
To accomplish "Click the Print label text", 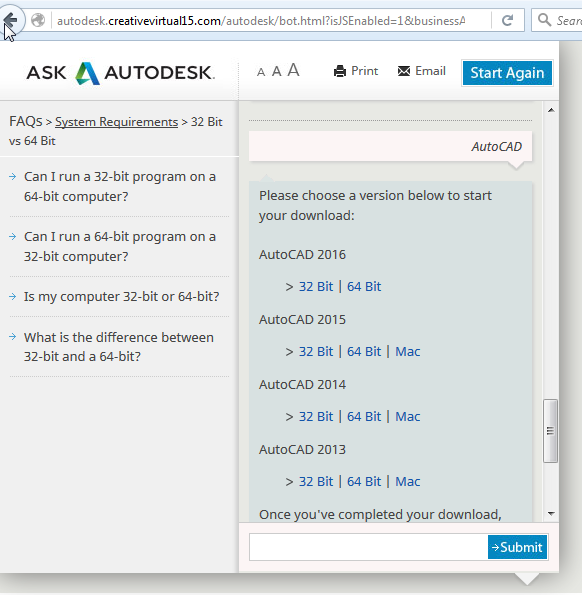I will (x=365, y=71).
